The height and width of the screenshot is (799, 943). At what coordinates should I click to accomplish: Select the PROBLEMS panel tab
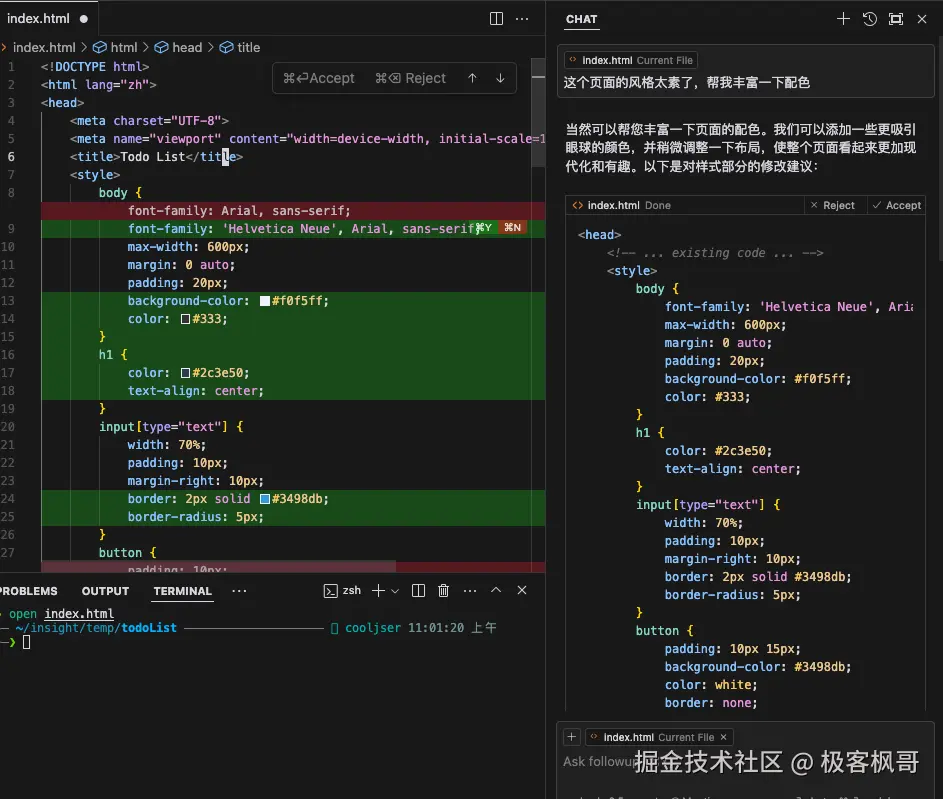coord(28,591)
